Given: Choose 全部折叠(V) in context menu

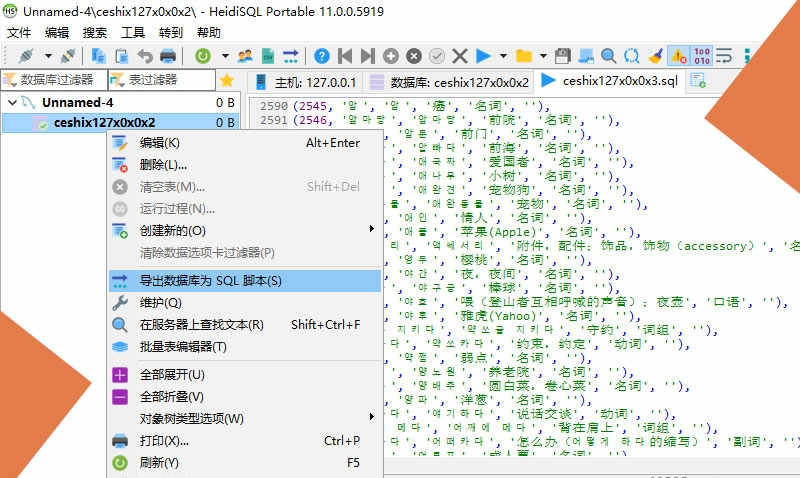Looking at the screenshot, I should pyautogui.click(x=245, y=396).
